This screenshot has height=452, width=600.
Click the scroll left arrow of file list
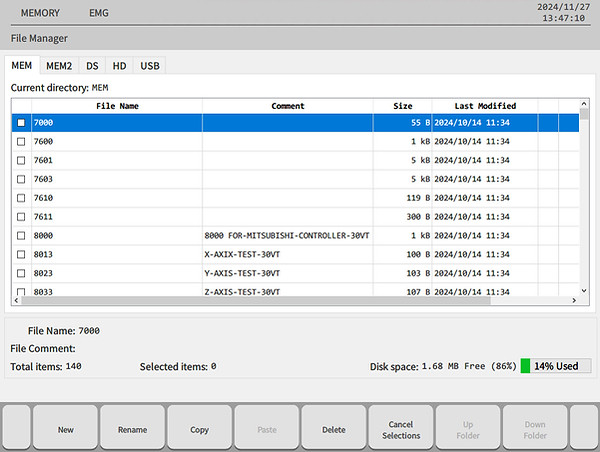16,300
